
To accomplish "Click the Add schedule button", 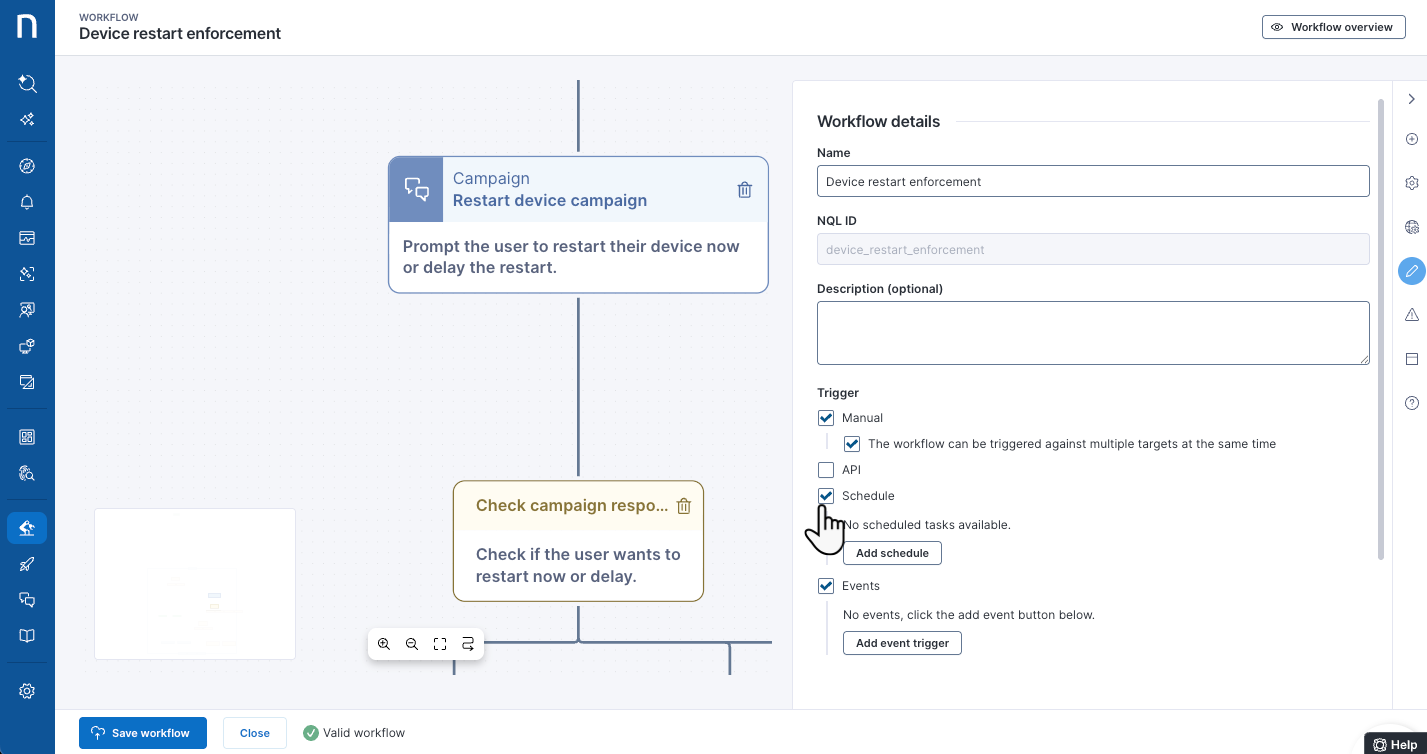I will pos(892,553).
